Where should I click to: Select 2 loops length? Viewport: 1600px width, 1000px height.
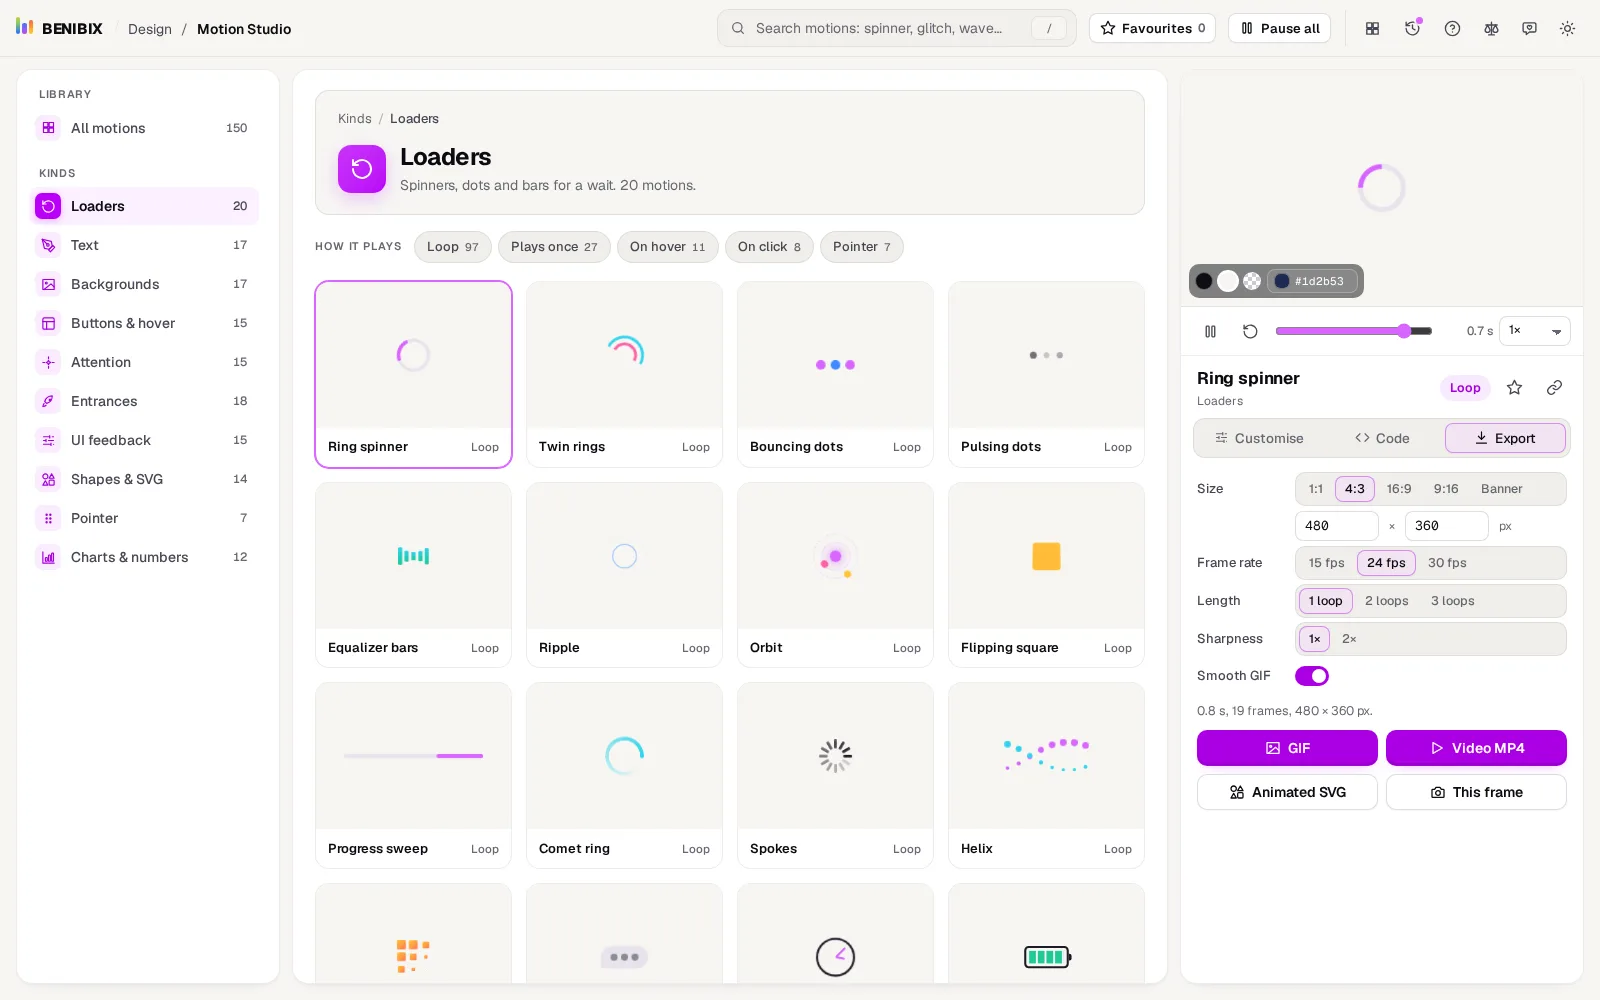1387,601
